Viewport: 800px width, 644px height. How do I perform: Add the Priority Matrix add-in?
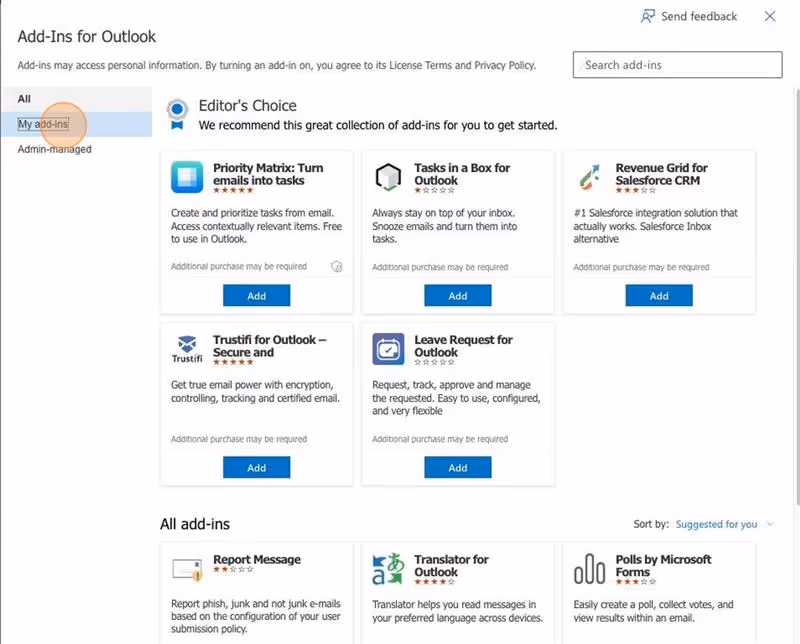coord(257,295)
